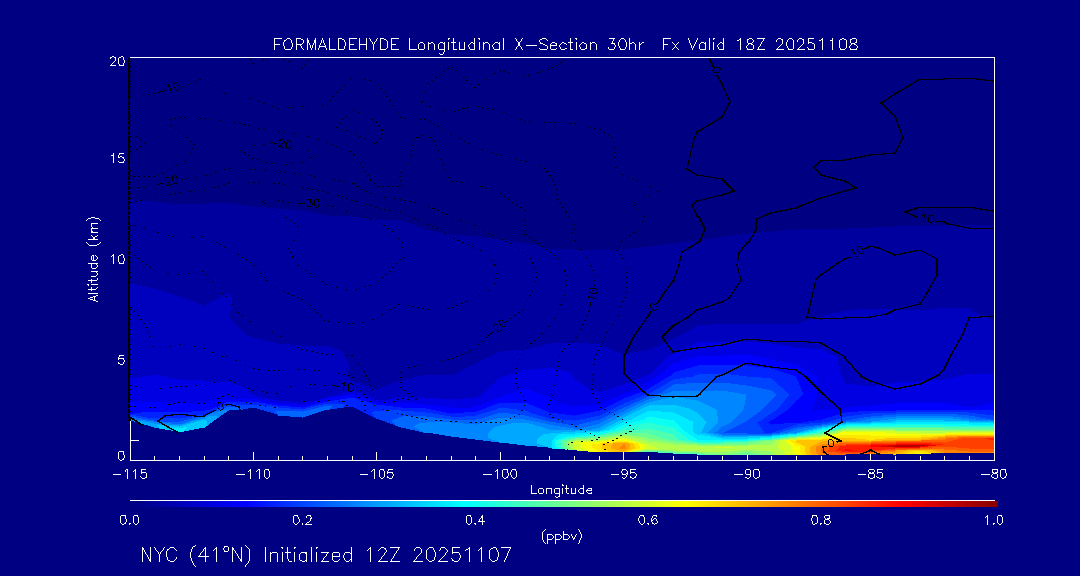Click the color scale value 0.8

coord(820,520)
